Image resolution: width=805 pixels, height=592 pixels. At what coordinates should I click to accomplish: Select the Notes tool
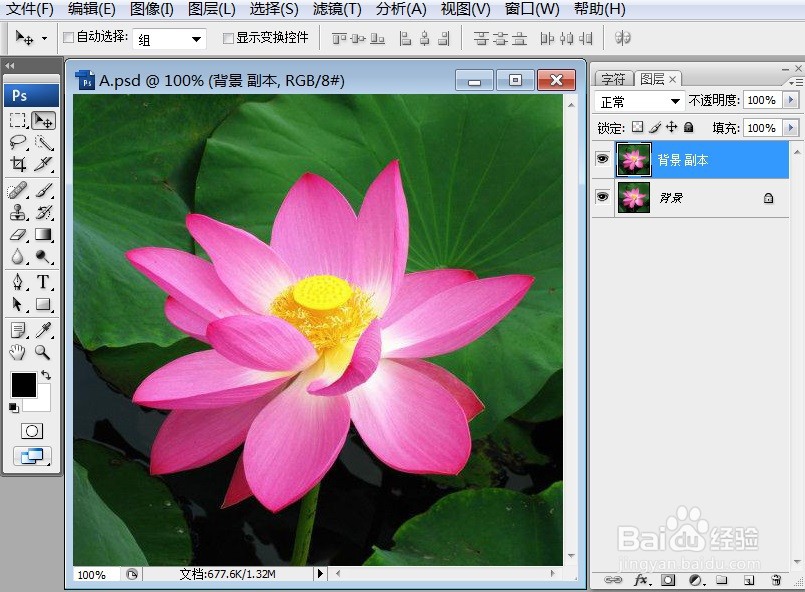point(18,330)
